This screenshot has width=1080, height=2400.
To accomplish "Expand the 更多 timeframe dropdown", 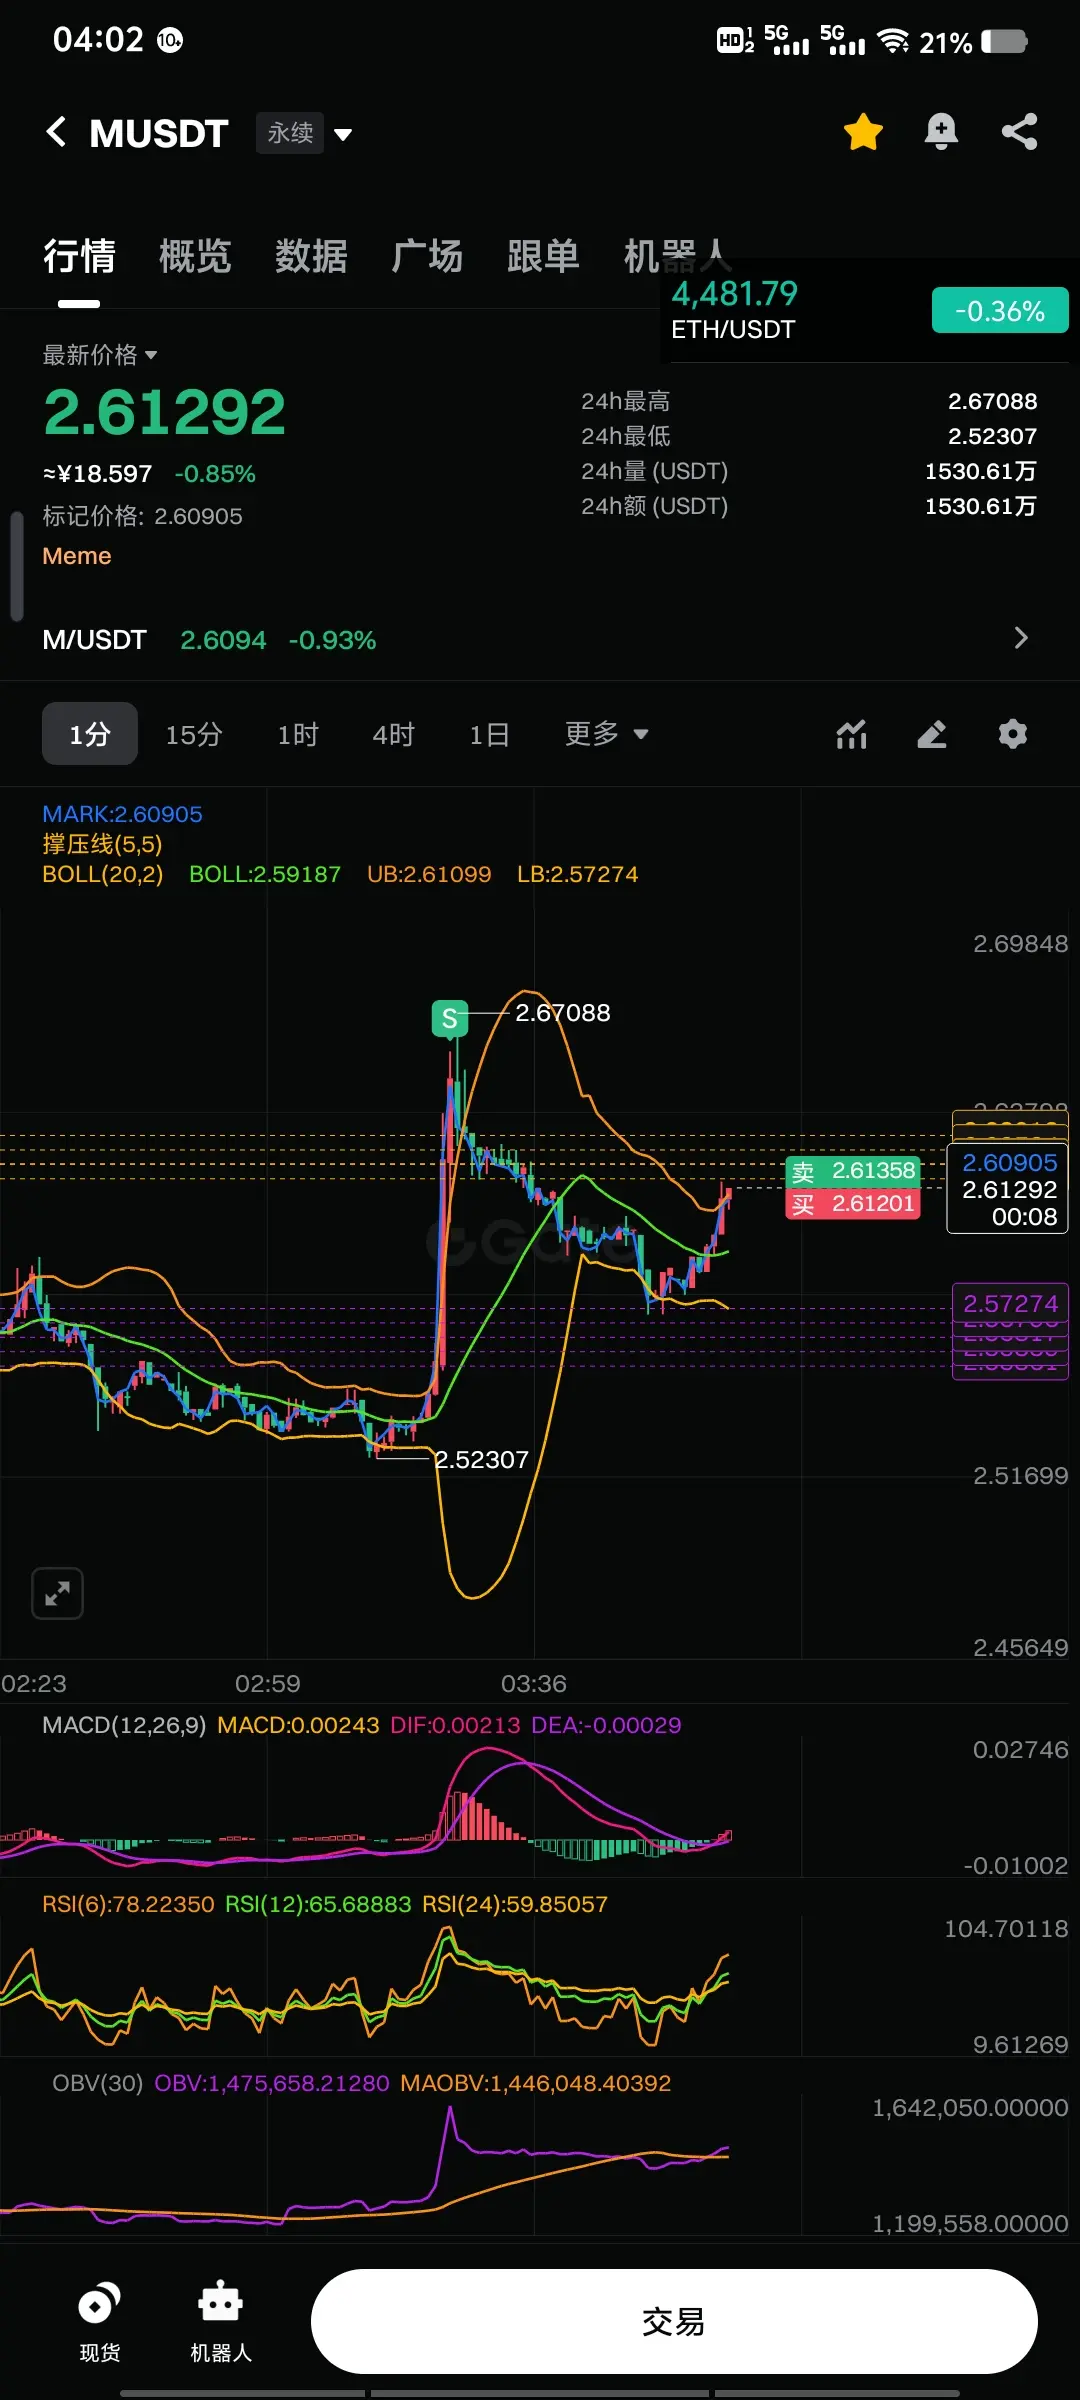I will coord(607,734).
